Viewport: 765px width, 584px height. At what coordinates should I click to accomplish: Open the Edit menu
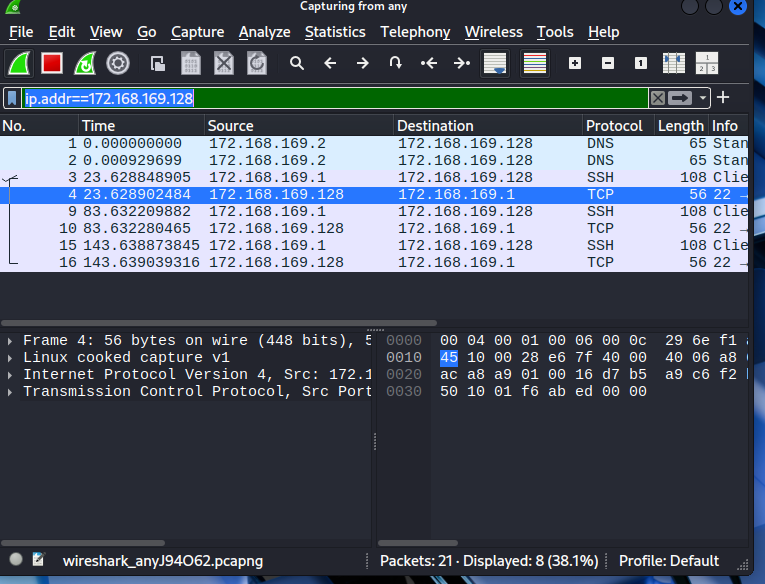point(61,32)
